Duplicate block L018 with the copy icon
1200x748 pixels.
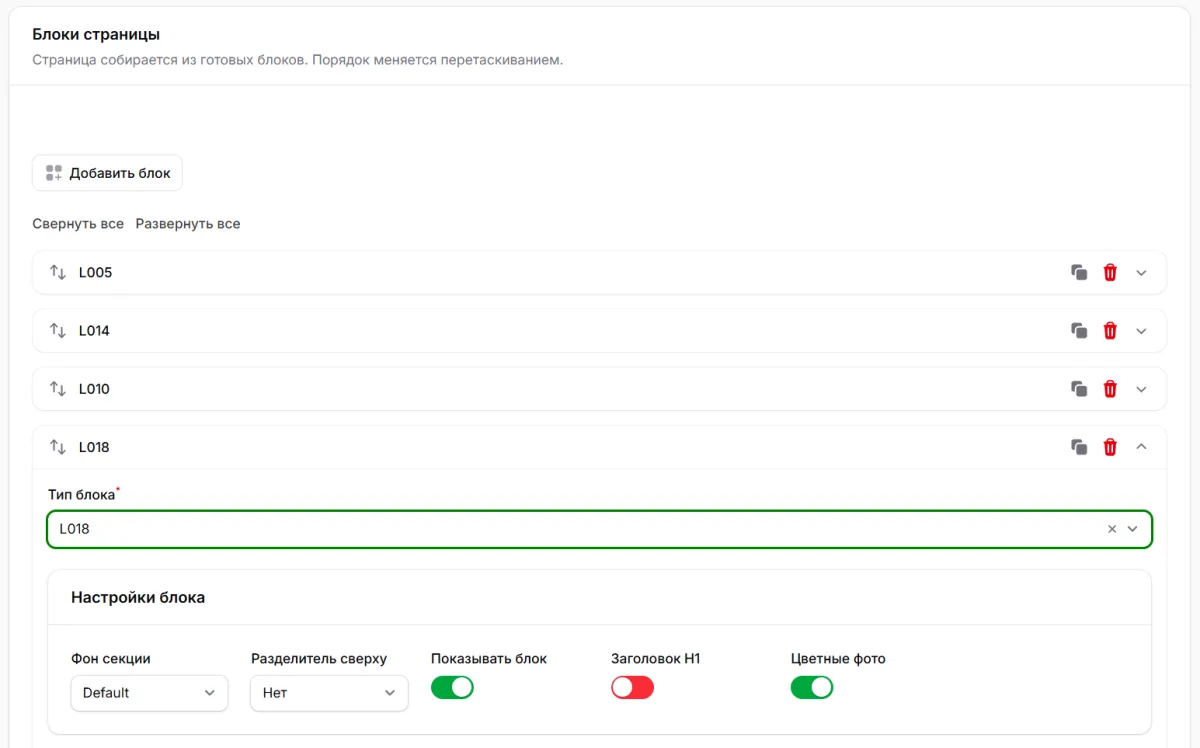click(x=1079, y=447)
